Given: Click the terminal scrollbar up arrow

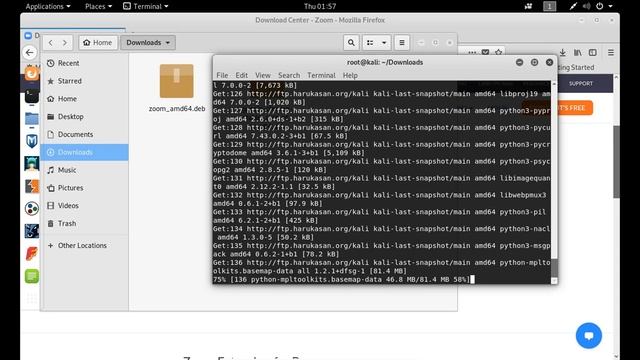Looking at the screenshot, I should (554, 83).
